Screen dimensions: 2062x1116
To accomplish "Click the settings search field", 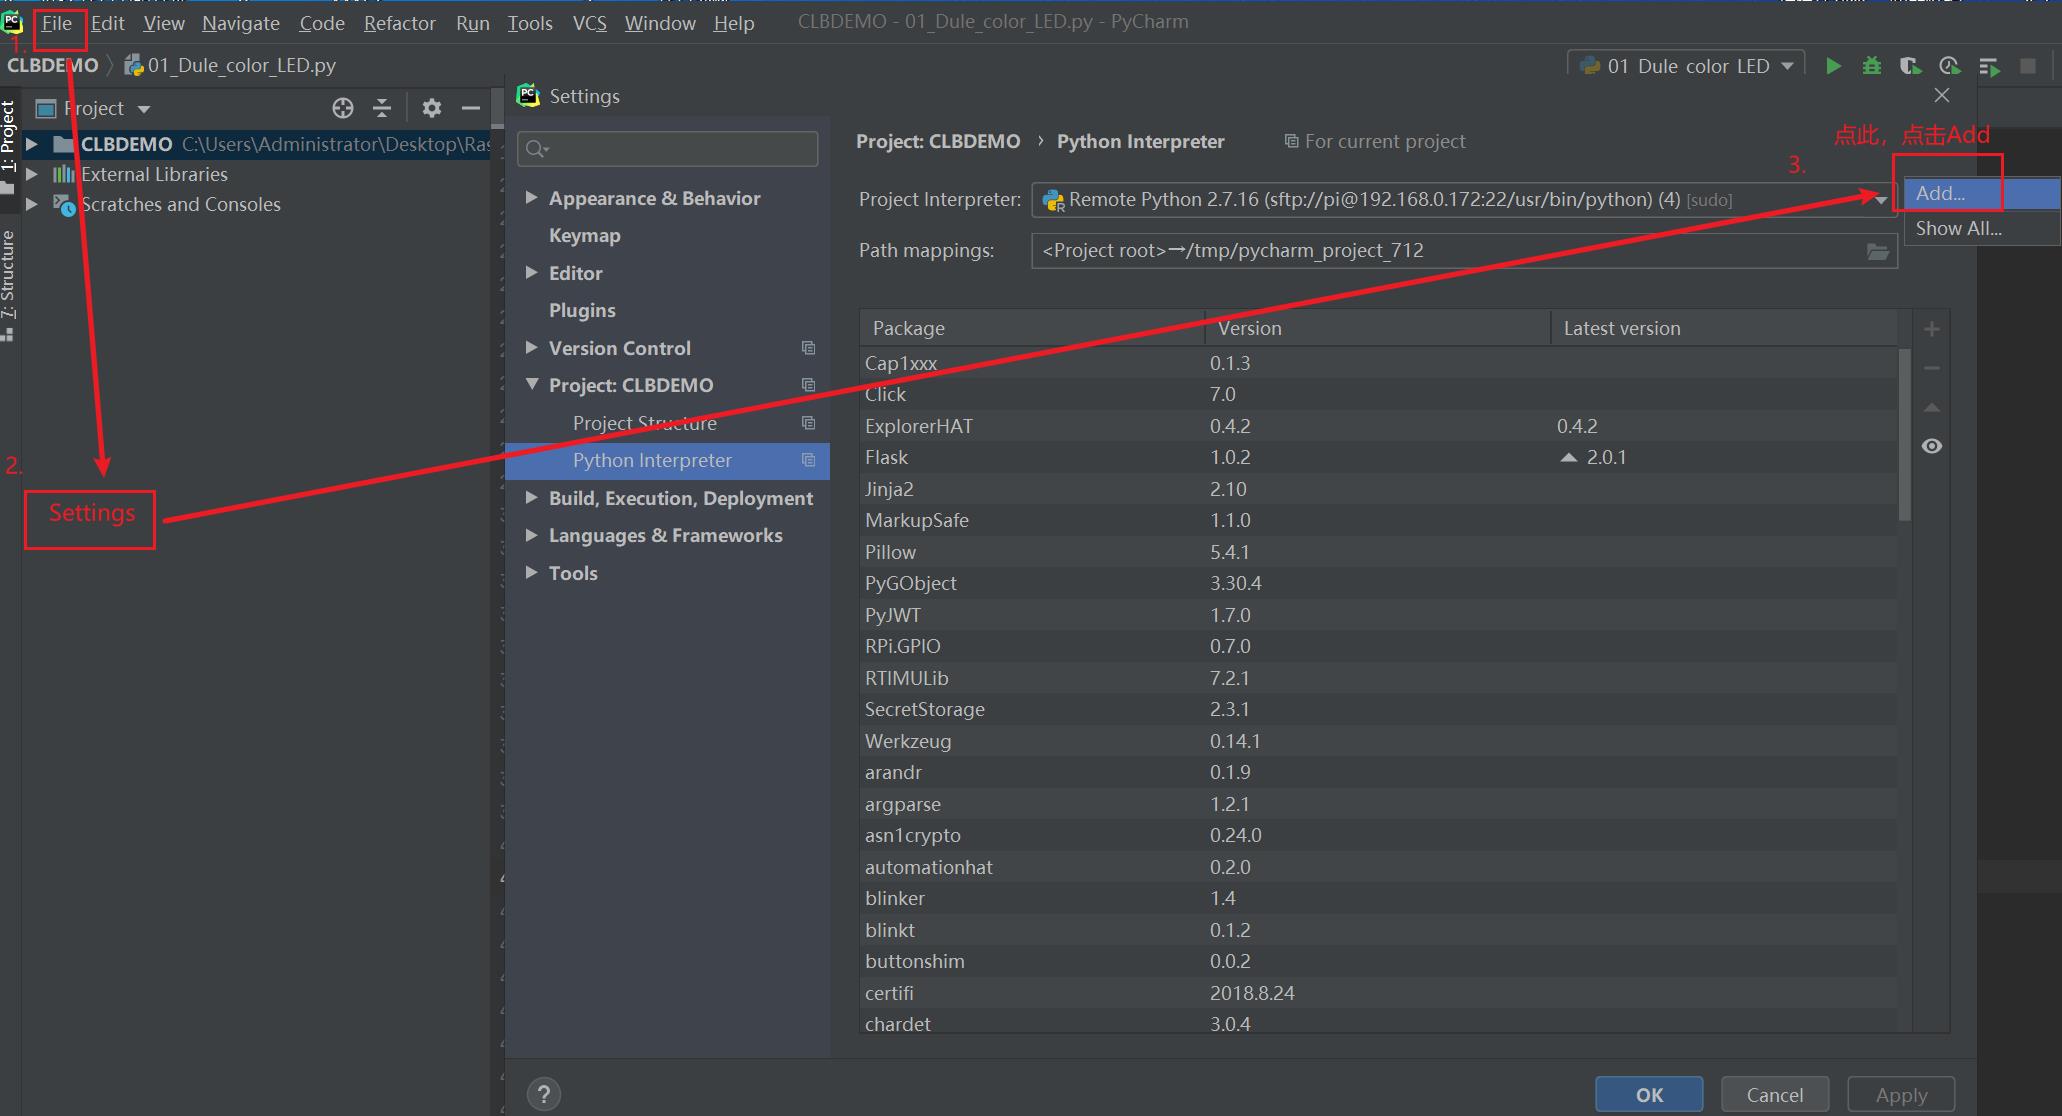I will (x=668, y=149).
